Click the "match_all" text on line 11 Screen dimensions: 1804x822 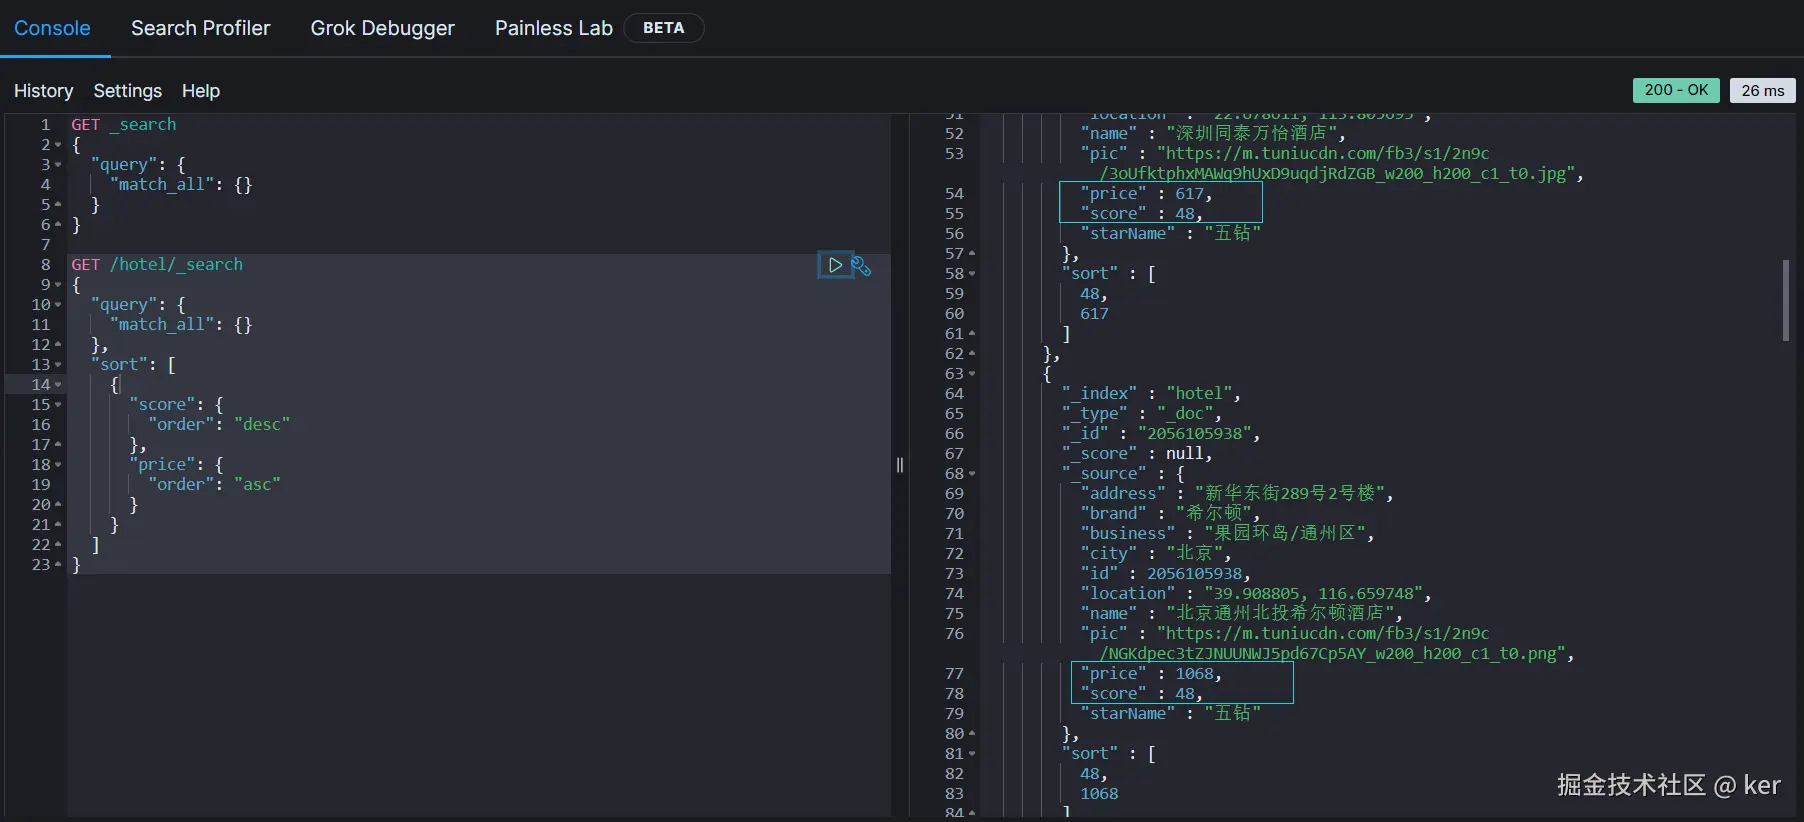coord(162,325)
